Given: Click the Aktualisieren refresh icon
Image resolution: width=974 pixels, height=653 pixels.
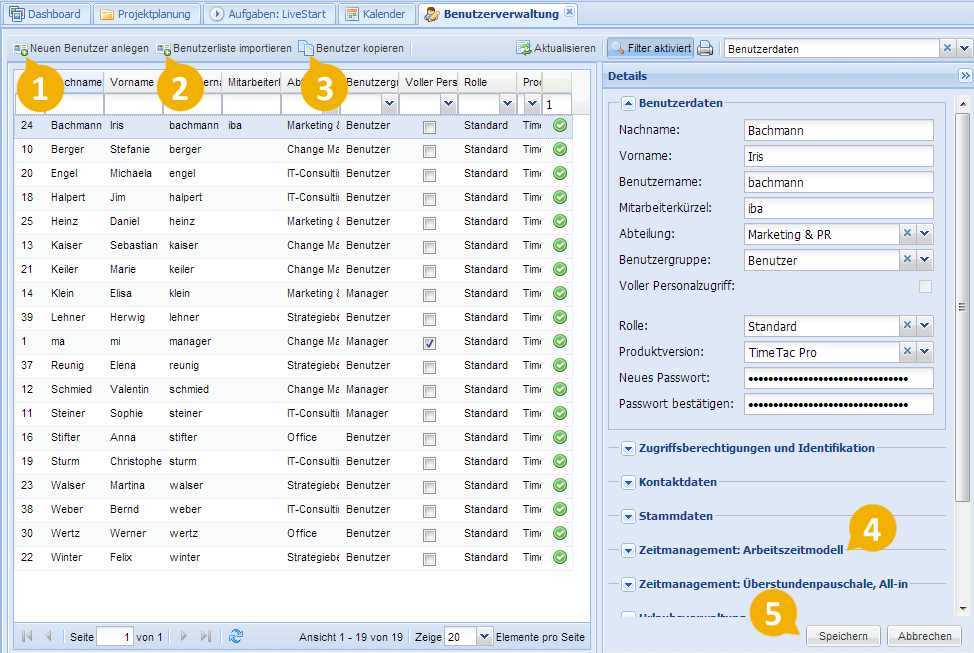Looking at the screenshot, I should point(524,48).
